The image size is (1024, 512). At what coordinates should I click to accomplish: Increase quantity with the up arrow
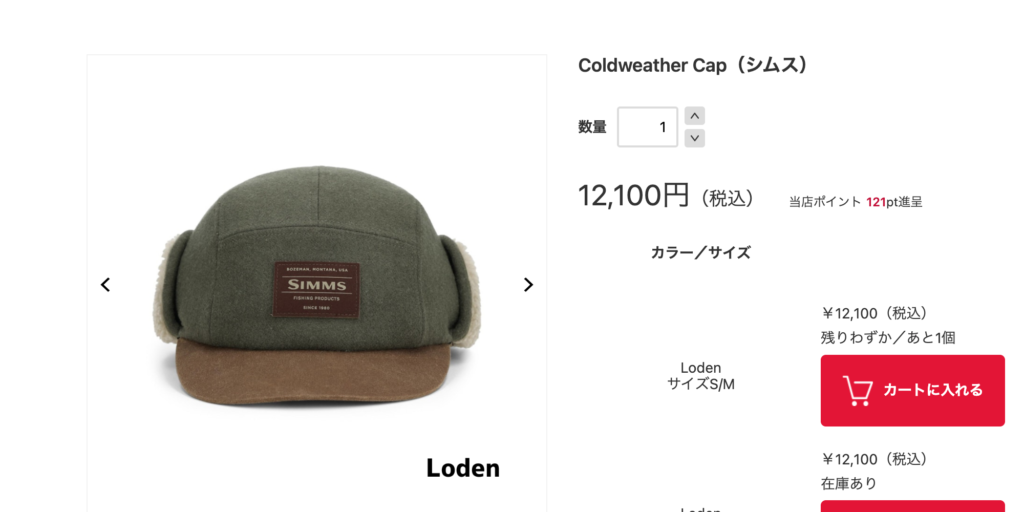[x=695, y=116]
